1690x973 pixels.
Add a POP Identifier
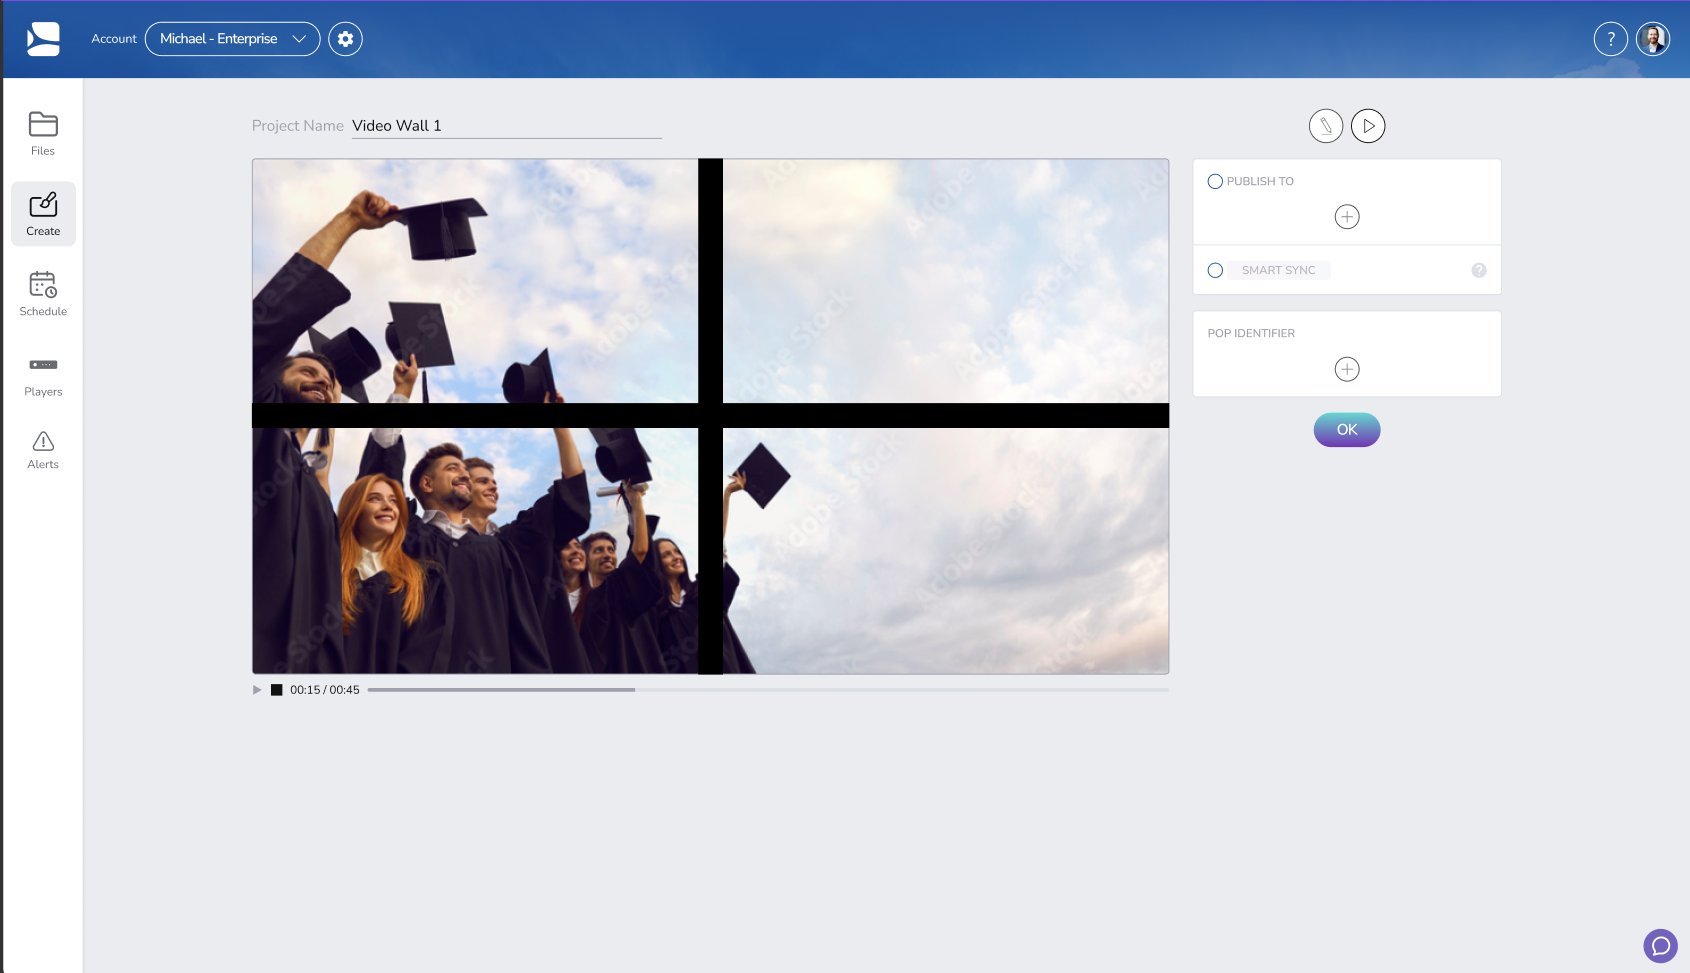[1347, 369]
